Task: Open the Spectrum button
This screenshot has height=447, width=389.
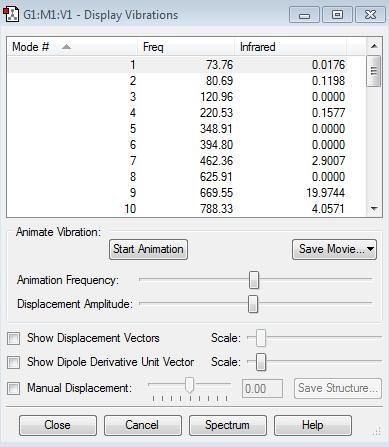Action: pos(228,425)
